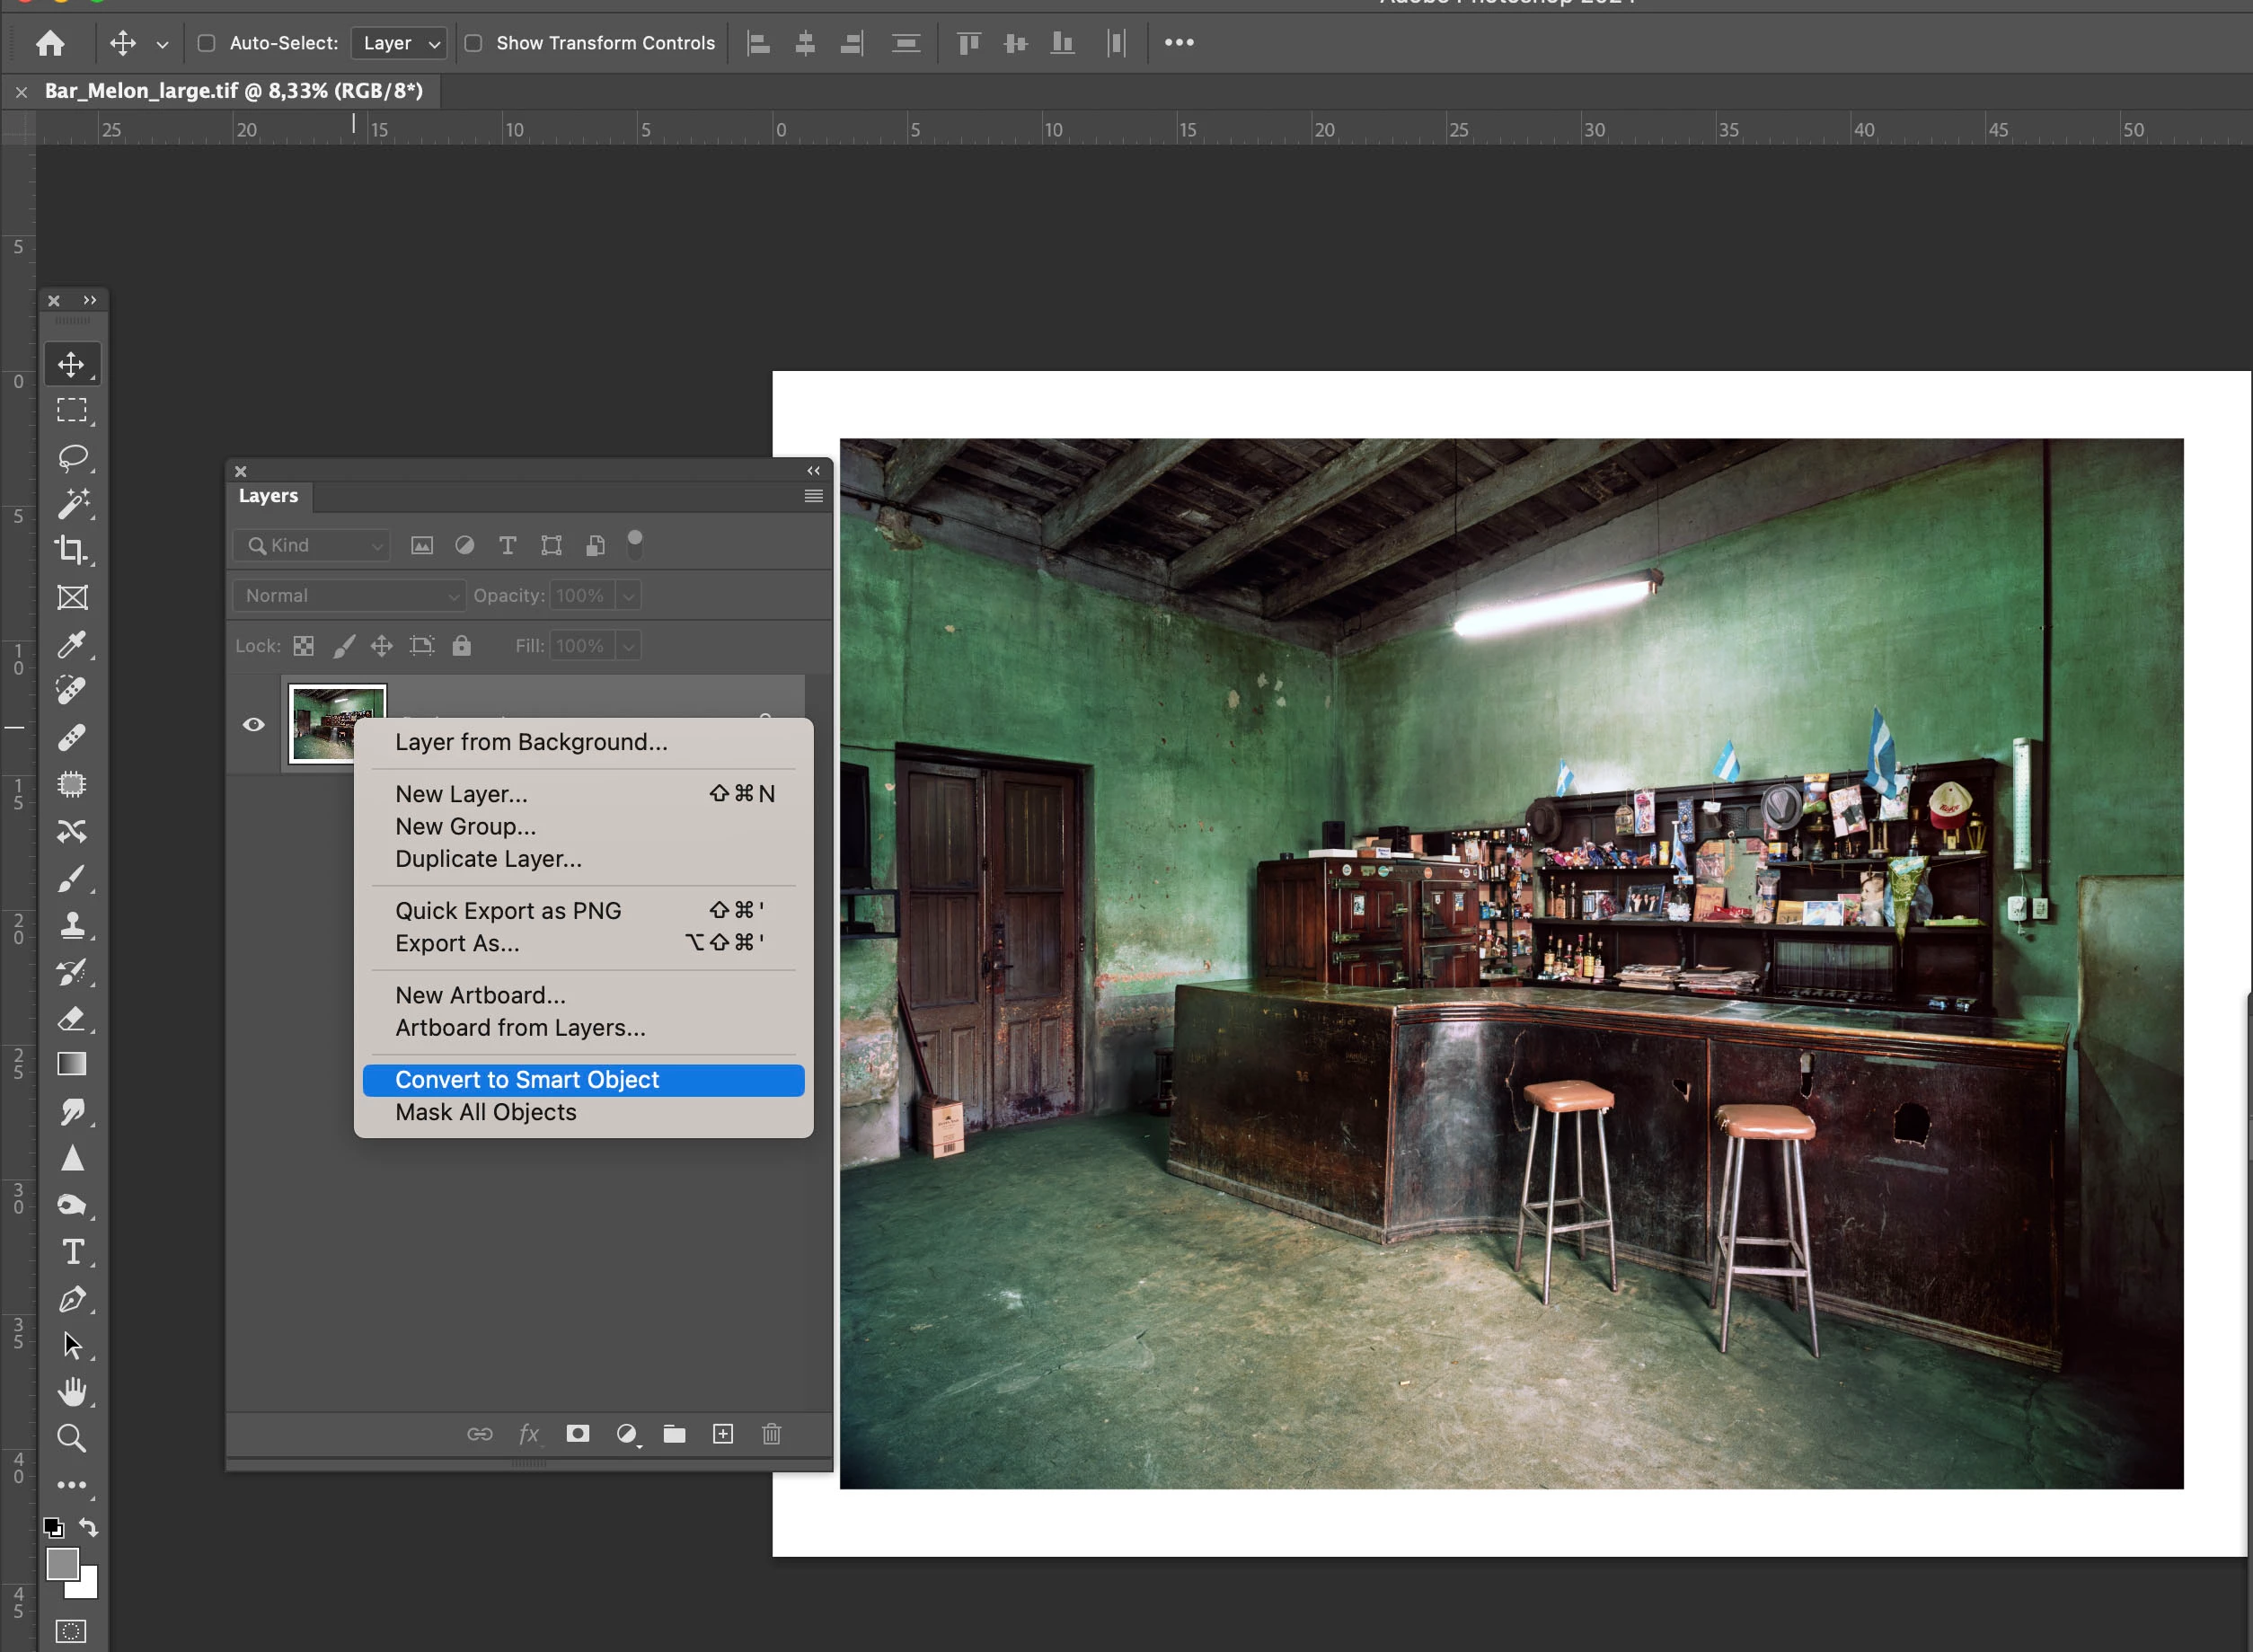Viewport: 2253px width, 1652px height.
Task: Click the foreground color swatch
Action: coord(62,1563)
